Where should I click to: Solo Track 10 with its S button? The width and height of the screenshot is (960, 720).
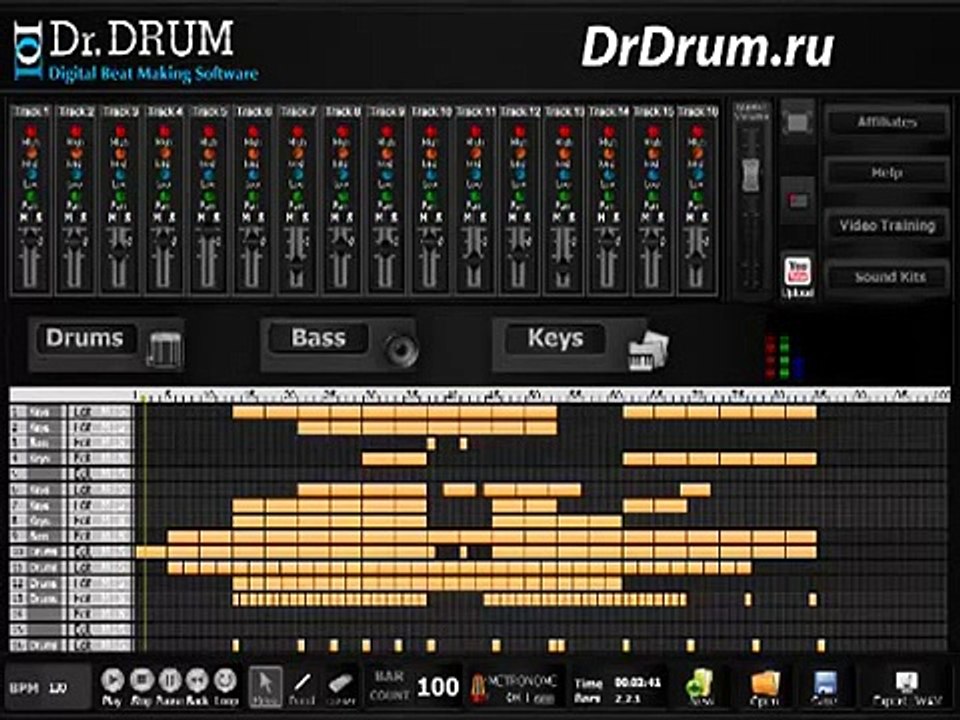point(438,217)
